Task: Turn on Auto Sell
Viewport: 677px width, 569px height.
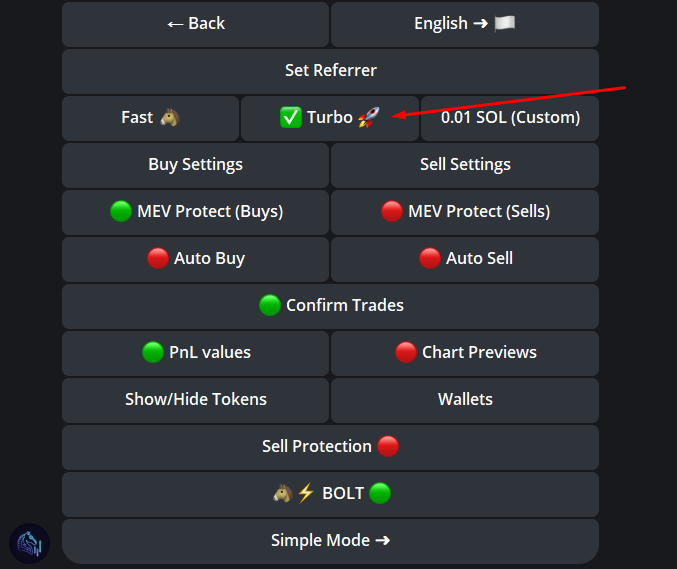Action: pos(465,259)
